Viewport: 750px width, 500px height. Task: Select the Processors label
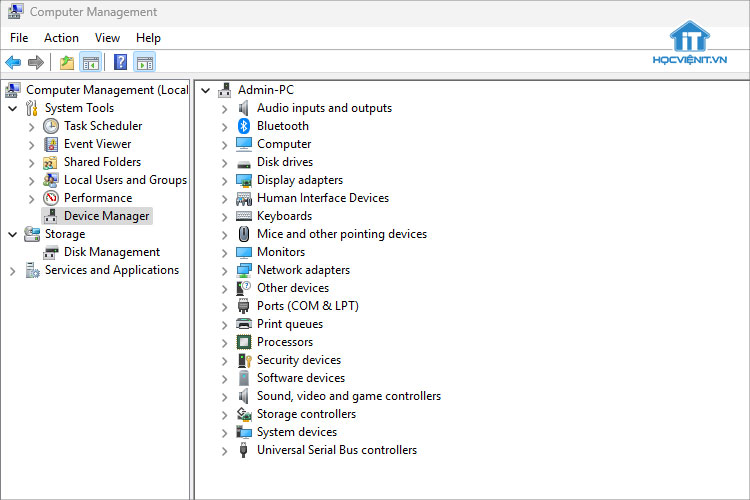click(285, 342)
